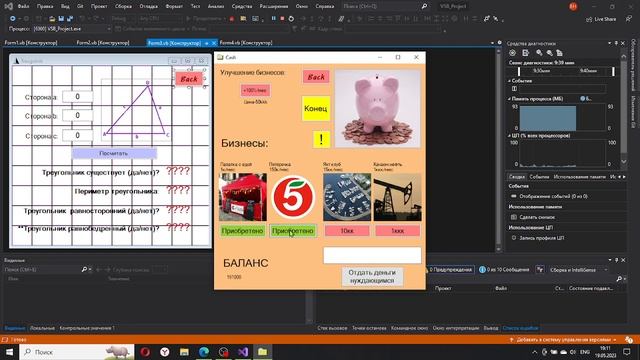
Task: Click Back button in Cash window
Action: pos(316,77)
